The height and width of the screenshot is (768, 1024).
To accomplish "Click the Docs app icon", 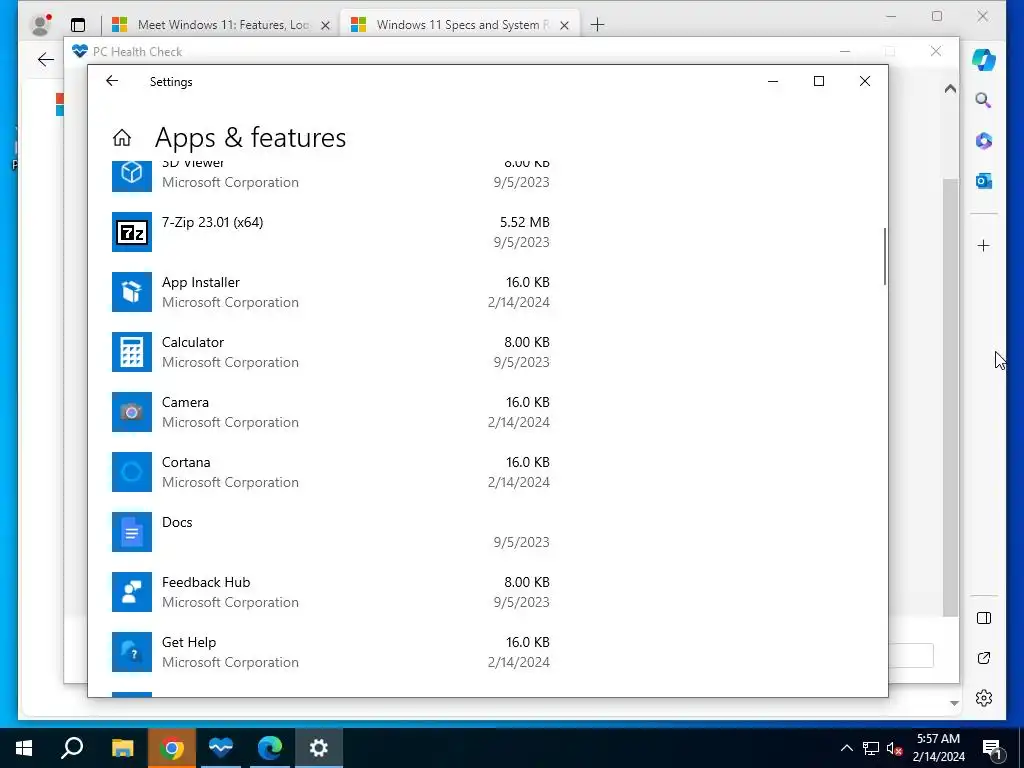I will coord(131,532).
